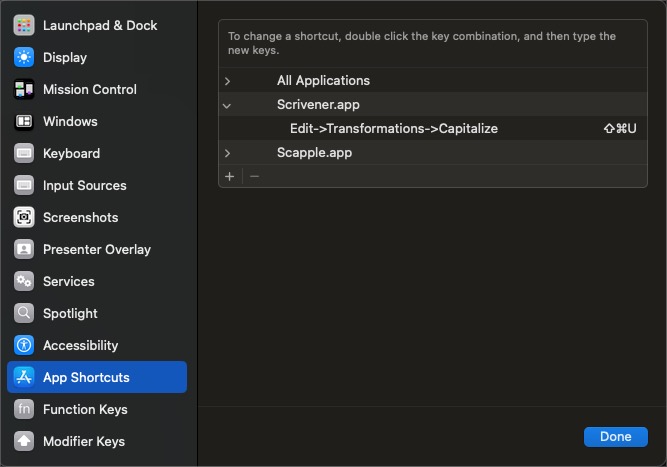This screenshot has width=667, height=467.
Task: Click the Services gears icon
Action: coord(24,282)
